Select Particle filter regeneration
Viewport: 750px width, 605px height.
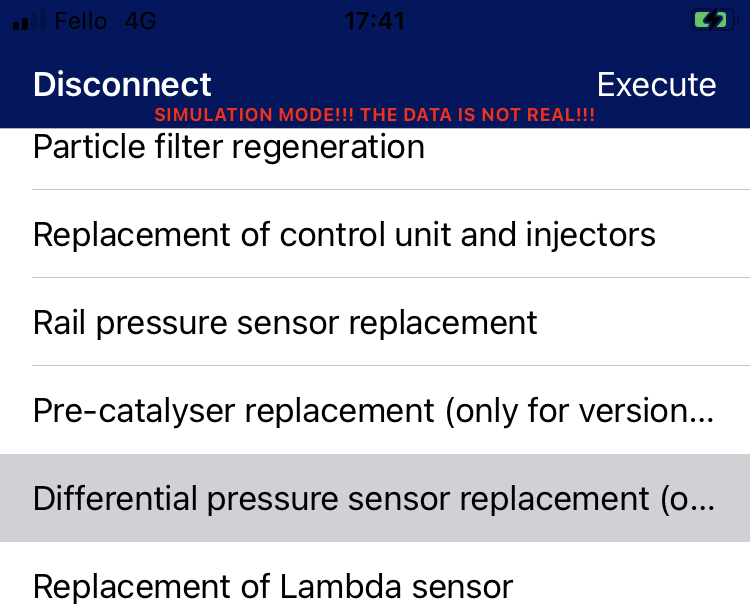point(375,152)
